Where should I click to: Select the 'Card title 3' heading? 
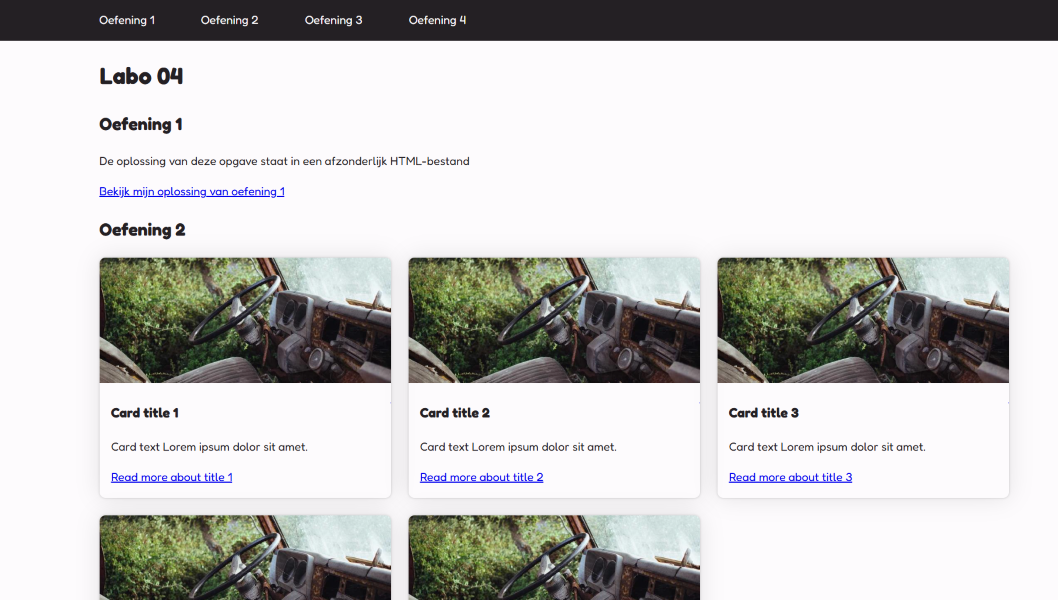point(763,413)
